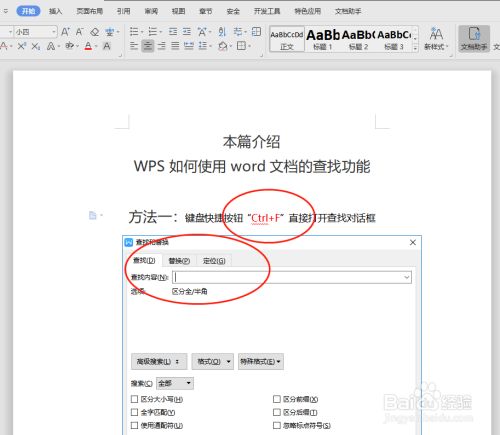Click the decrease font size icon
Viewport: 500px width, 435px height.
coord(79,32)
